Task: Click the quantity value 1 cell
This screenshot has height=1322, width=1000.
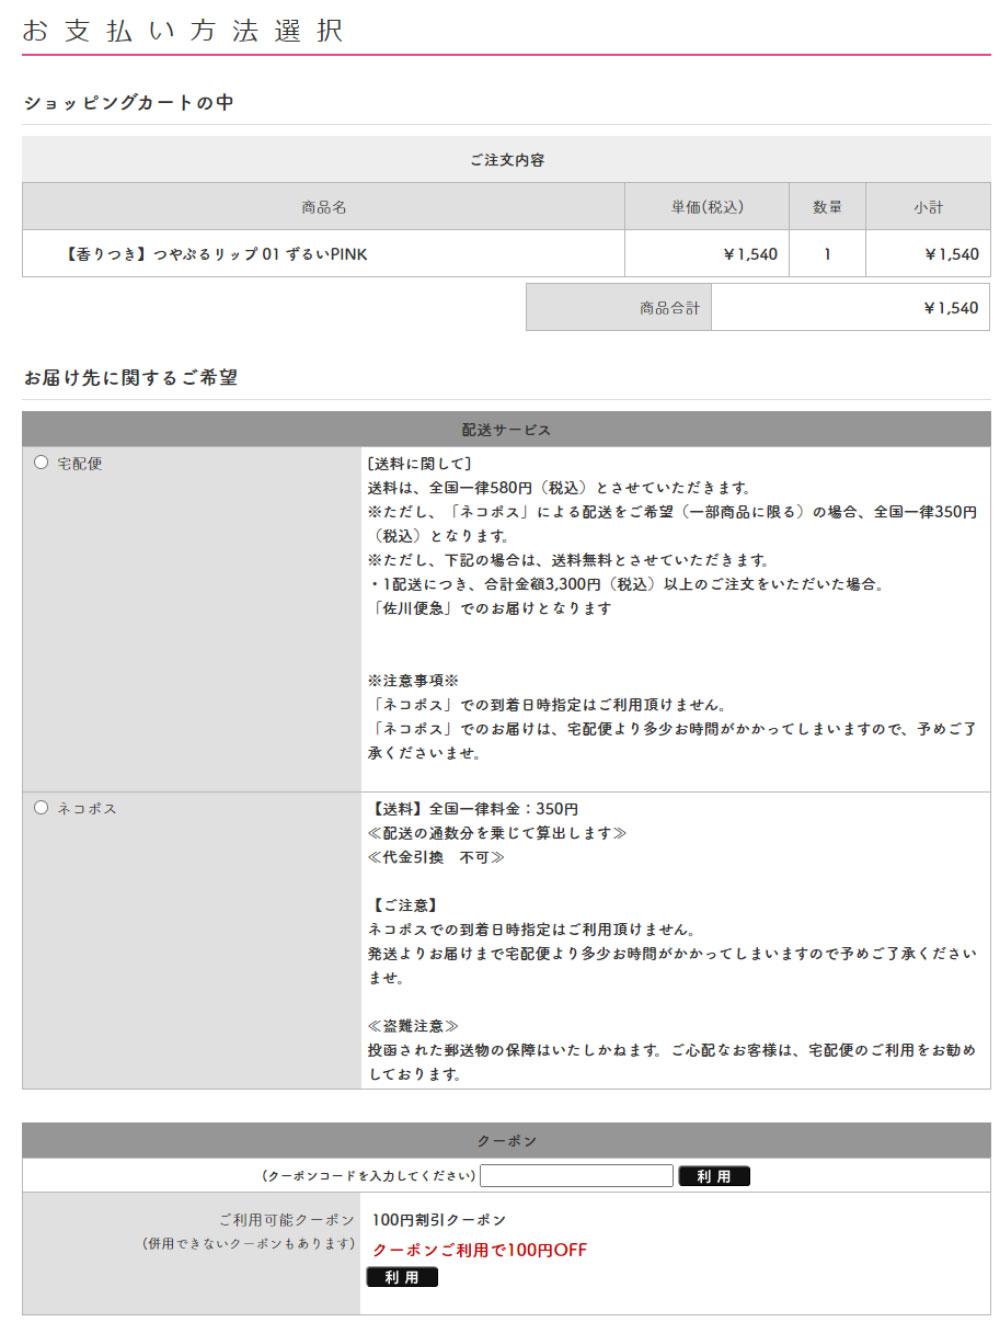Action: click(826, 254)
